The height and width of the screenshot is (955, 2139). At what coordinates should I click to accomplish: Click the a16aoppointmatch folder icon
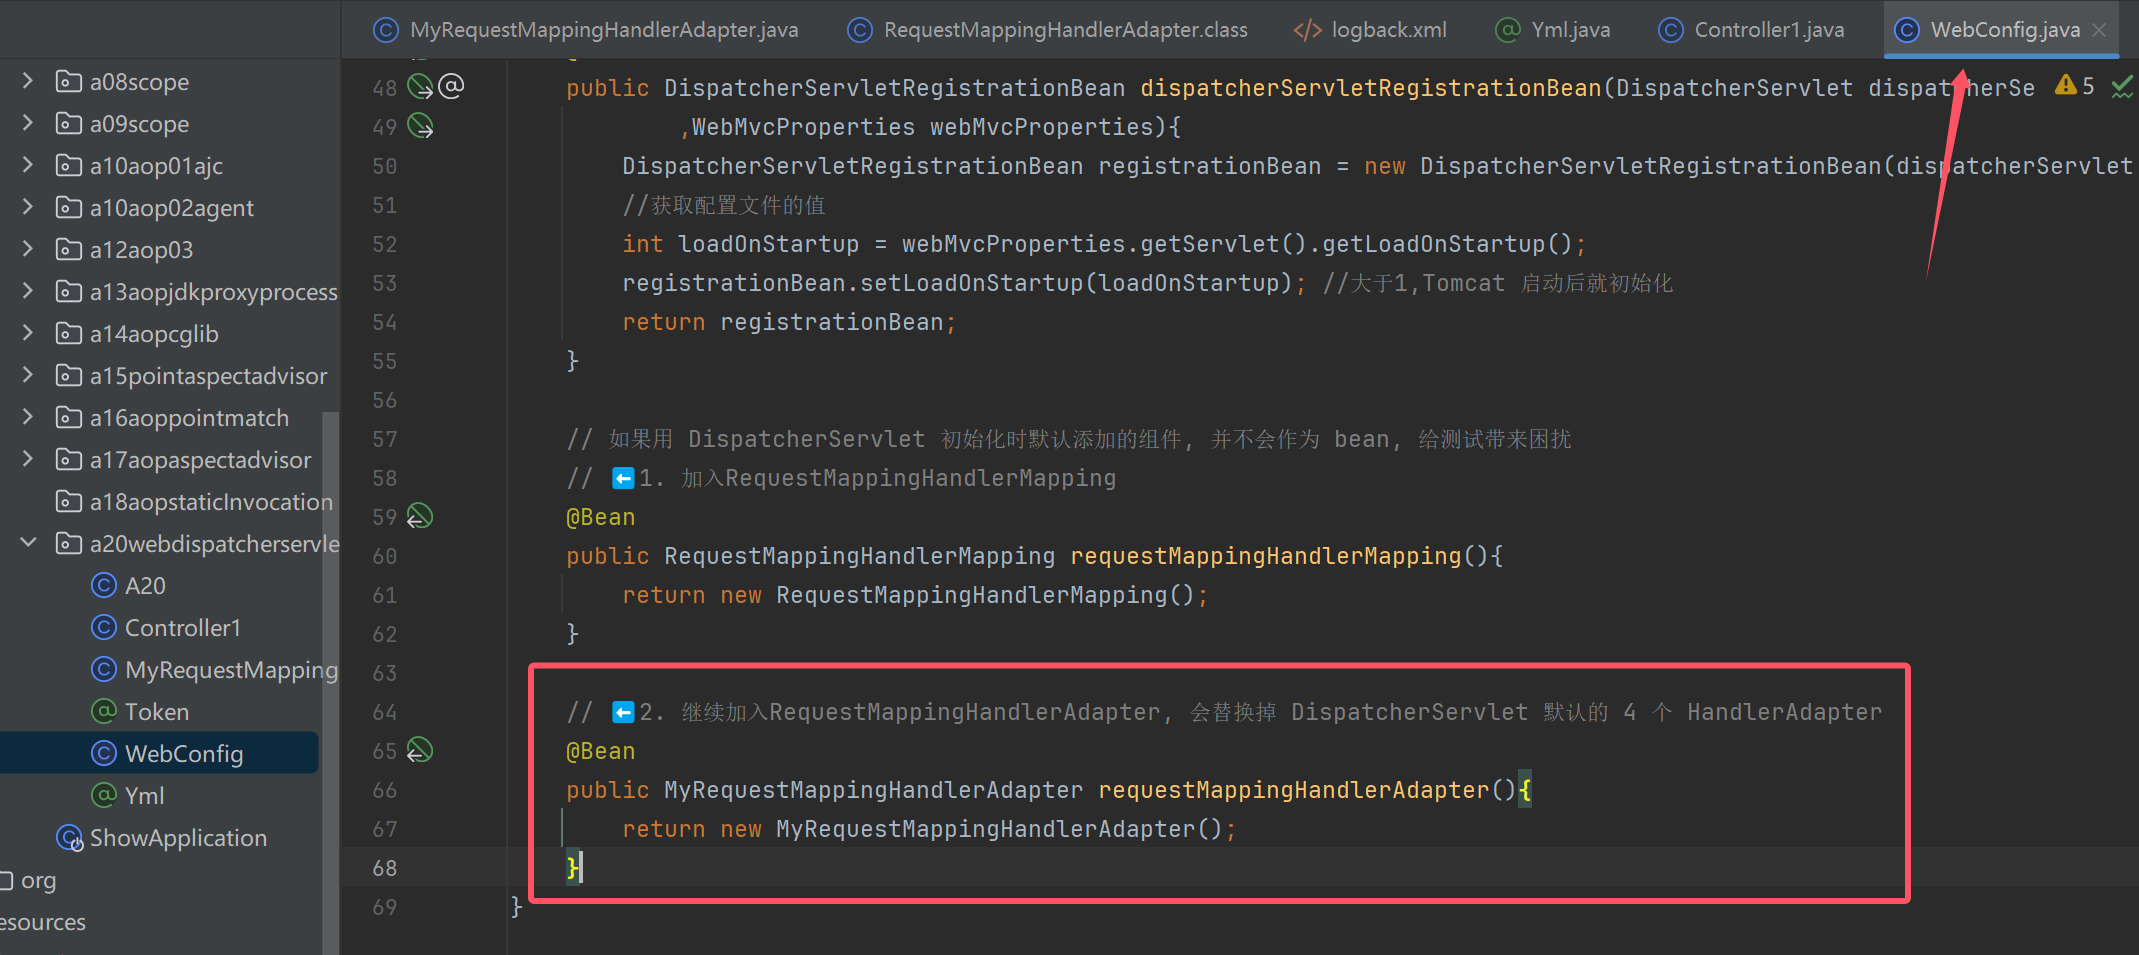tap(68, 417)
